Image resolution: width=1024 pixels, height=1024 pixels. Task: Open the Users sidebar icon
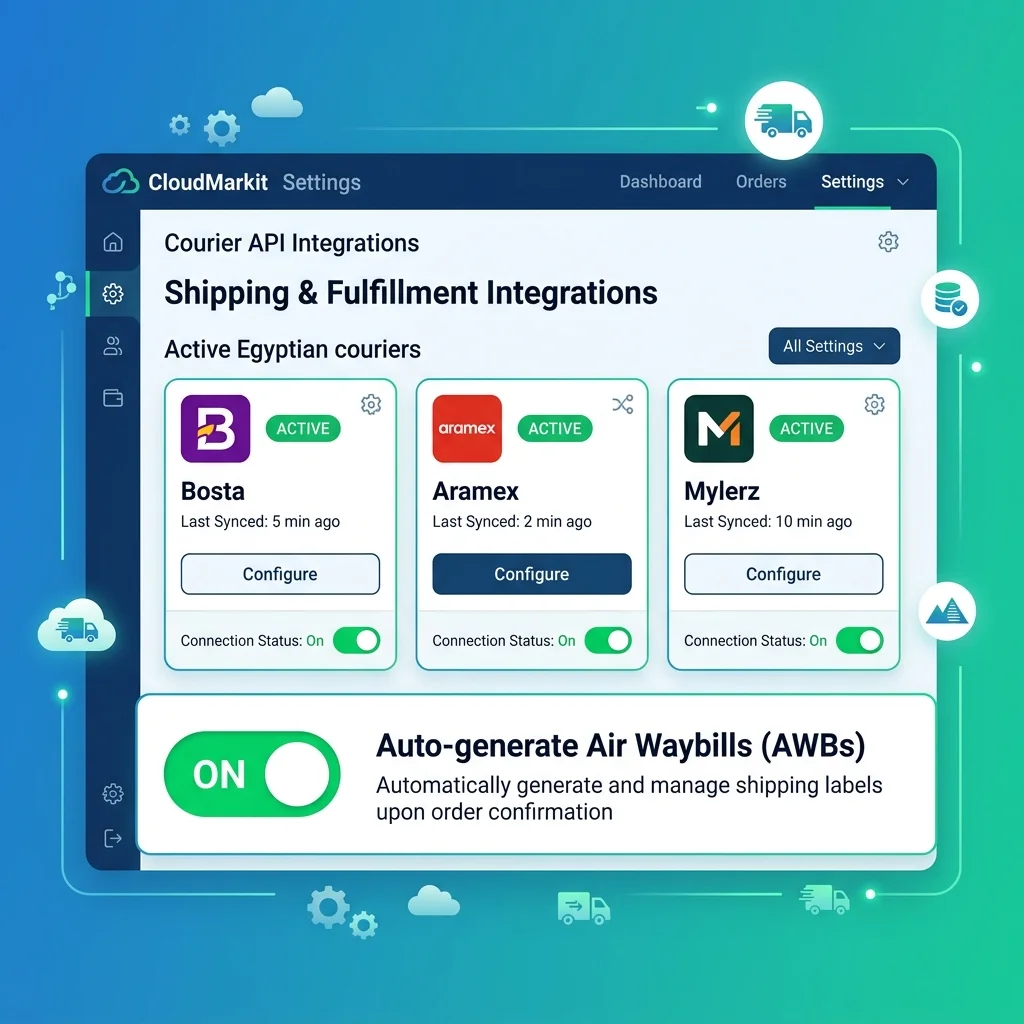(113, 346)
